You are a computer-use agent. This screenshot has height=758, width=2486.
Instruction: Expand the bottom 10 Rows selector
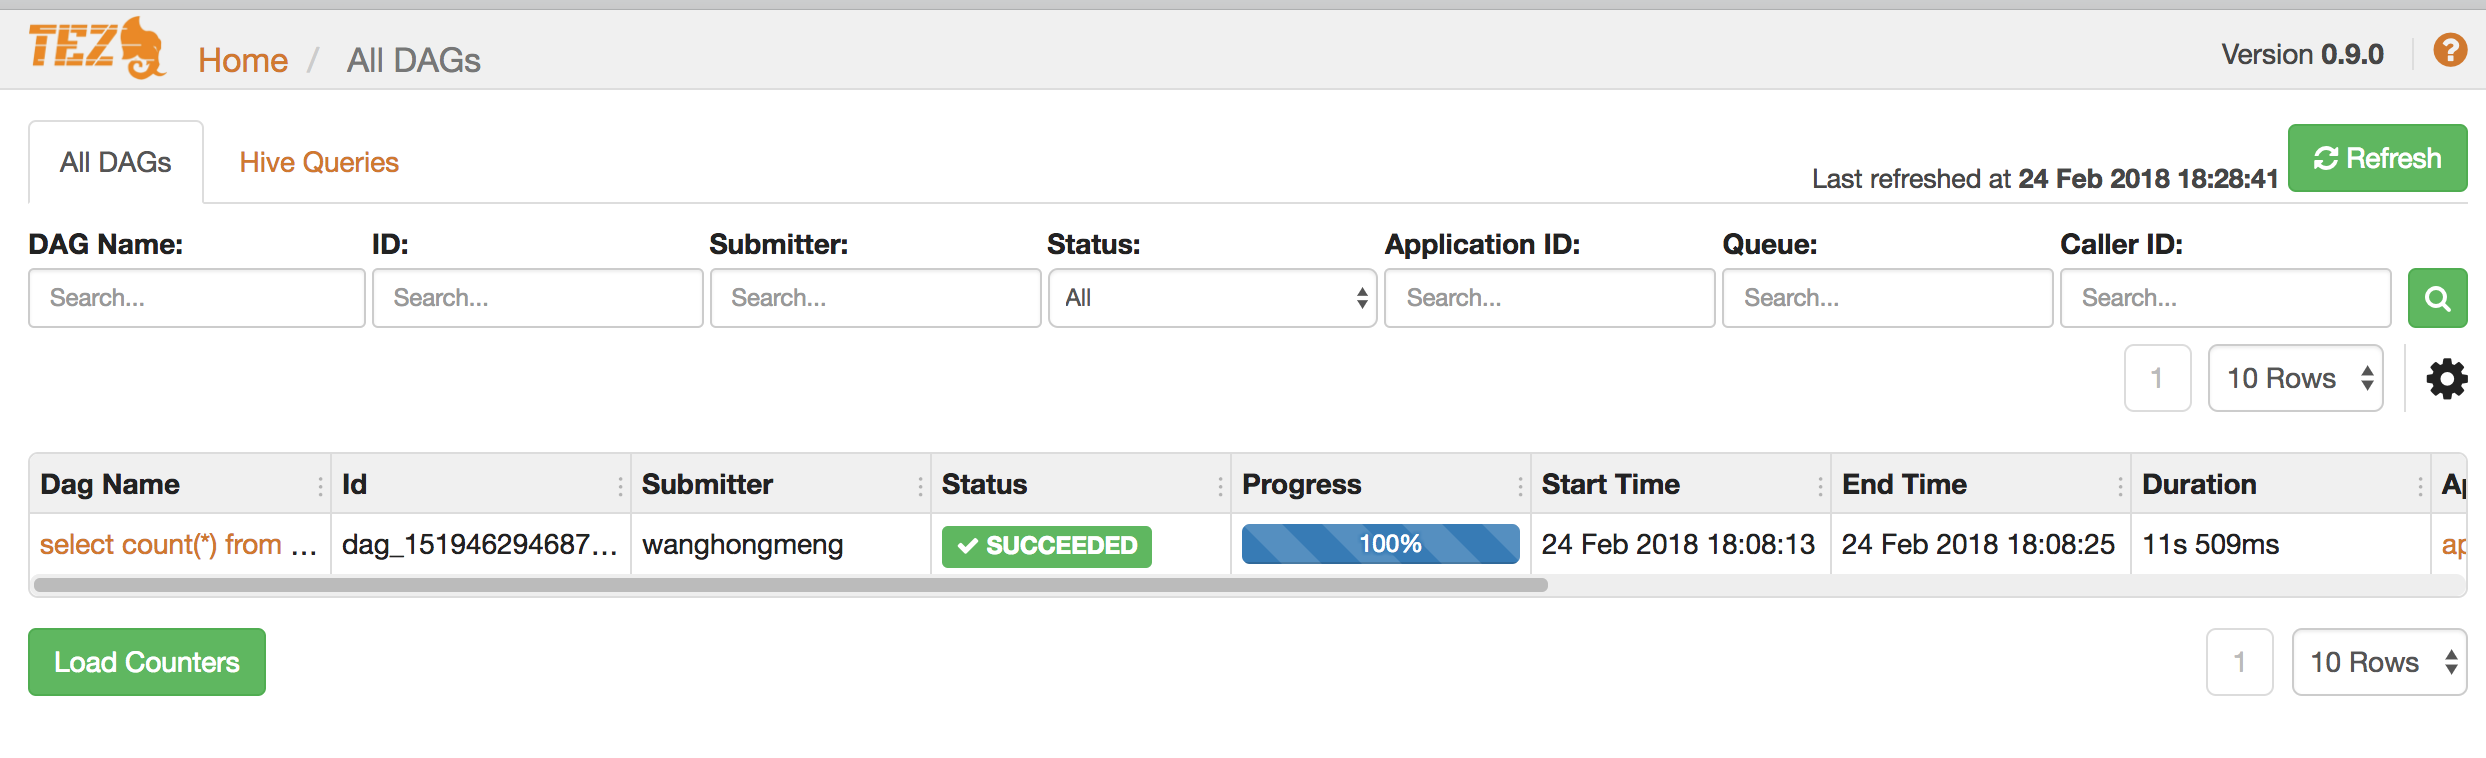[2379, 662]
